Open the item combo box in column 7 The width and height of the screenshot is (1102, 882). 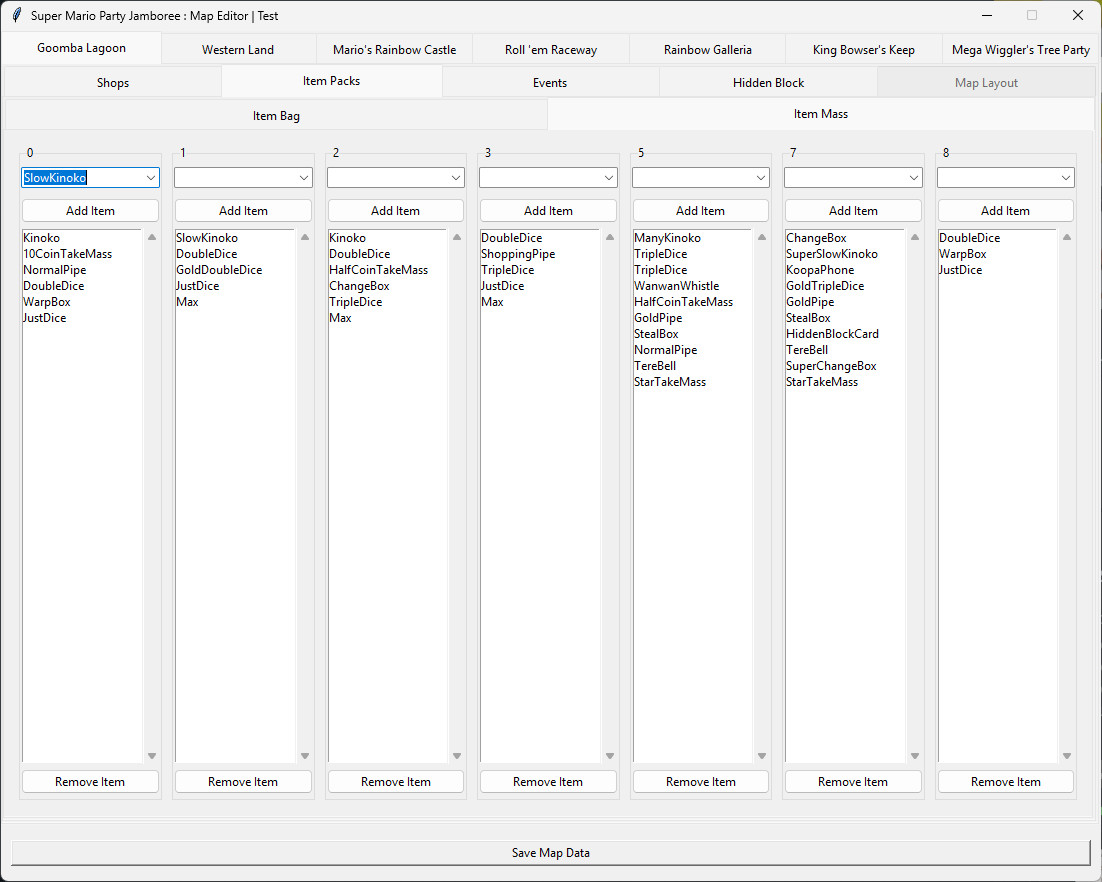913,178
